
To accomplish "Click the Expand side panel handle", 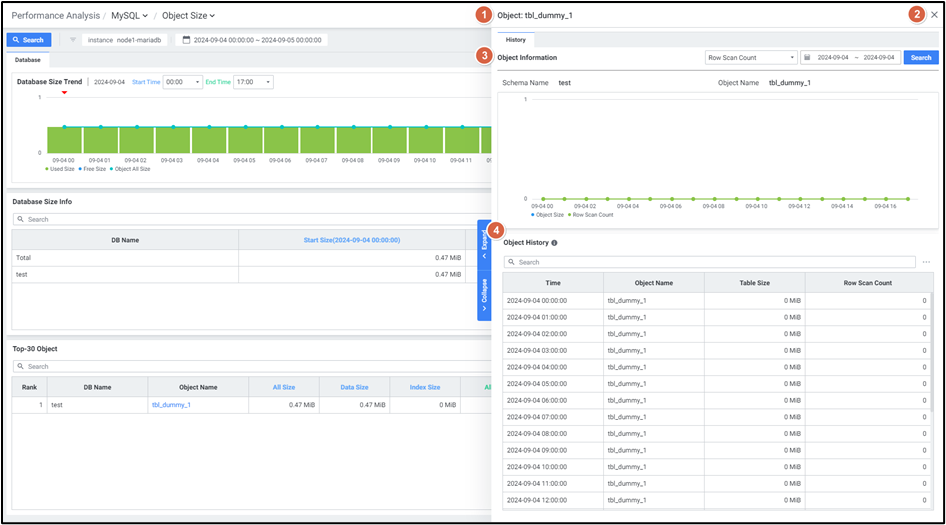I will (x=484, y=241).
